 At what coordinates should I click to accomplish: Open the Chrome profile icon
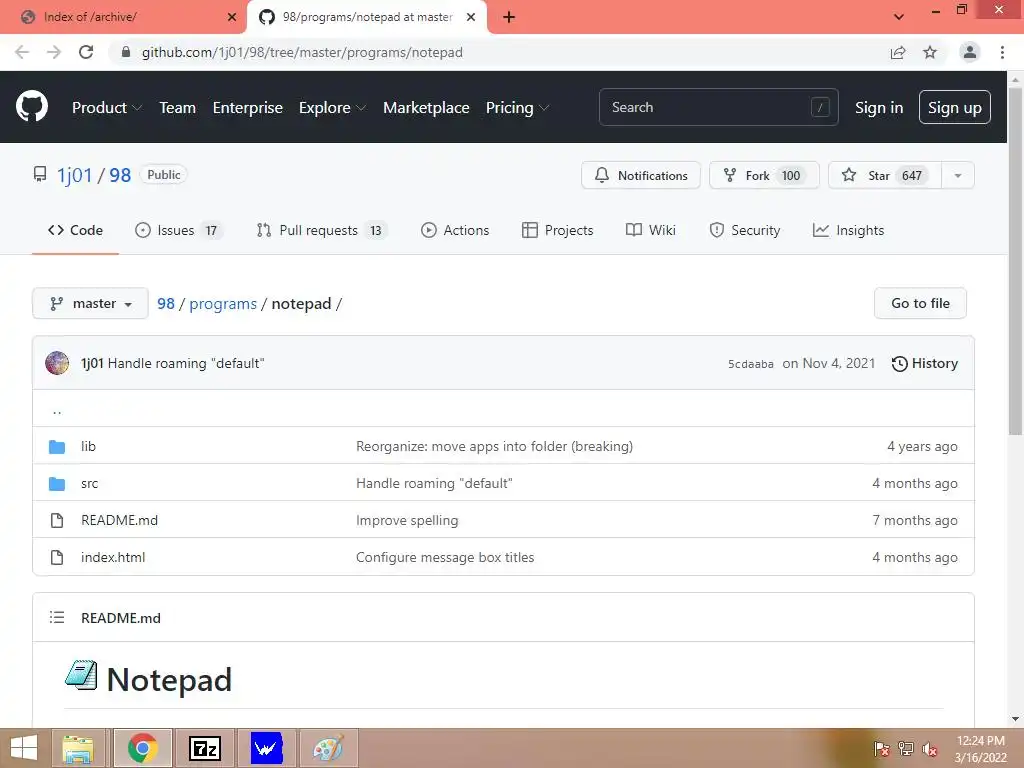point(970,52)
